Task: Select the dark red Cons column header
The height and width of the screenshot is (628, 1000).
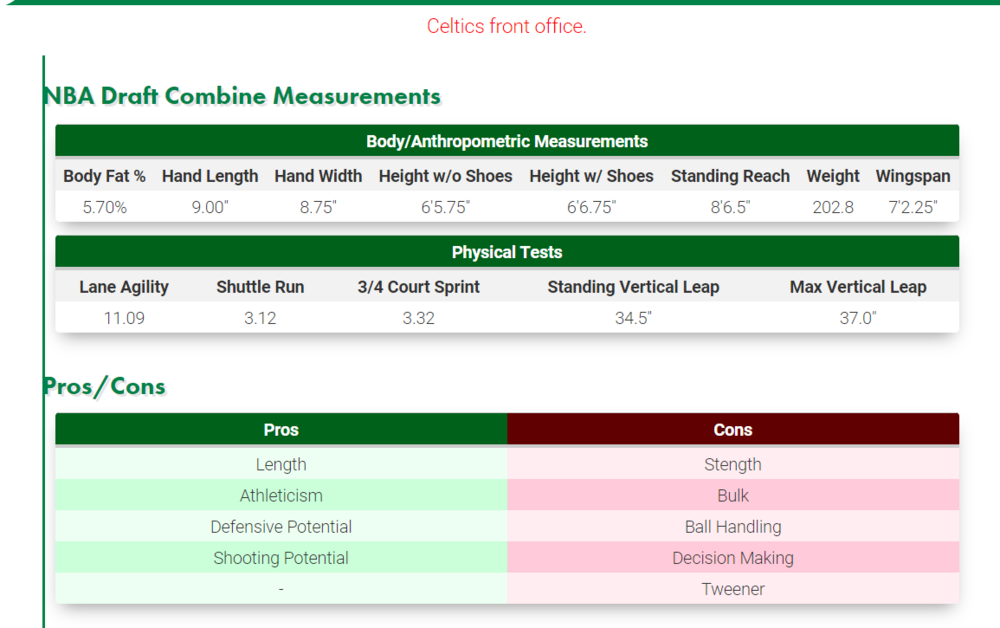Action: point(733,429)
